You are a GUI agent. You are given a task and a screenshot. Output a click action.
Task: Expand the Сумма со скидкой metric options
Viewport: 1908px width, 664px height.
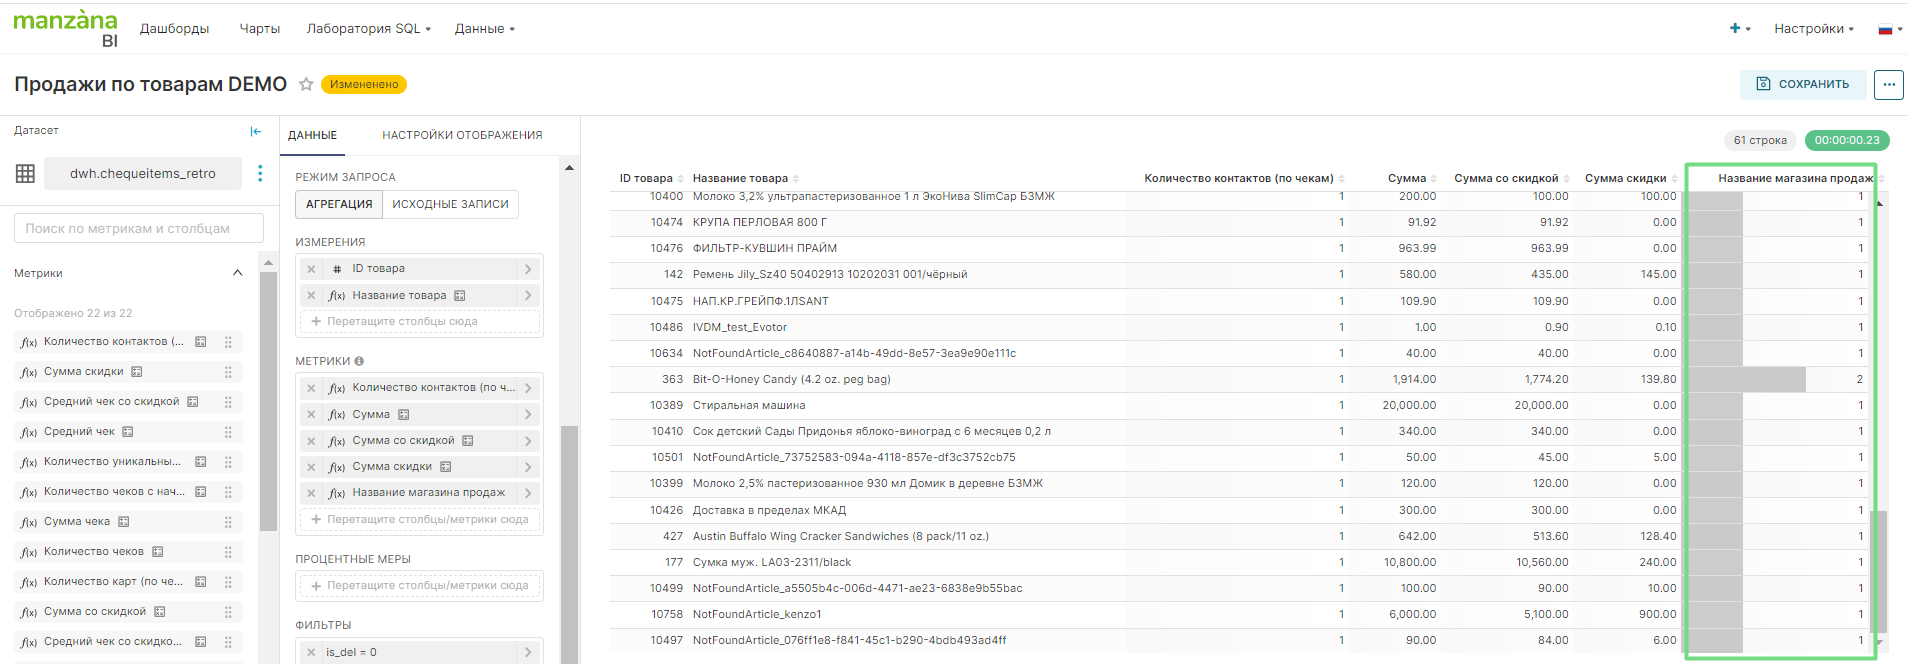[x=528, y=441]
